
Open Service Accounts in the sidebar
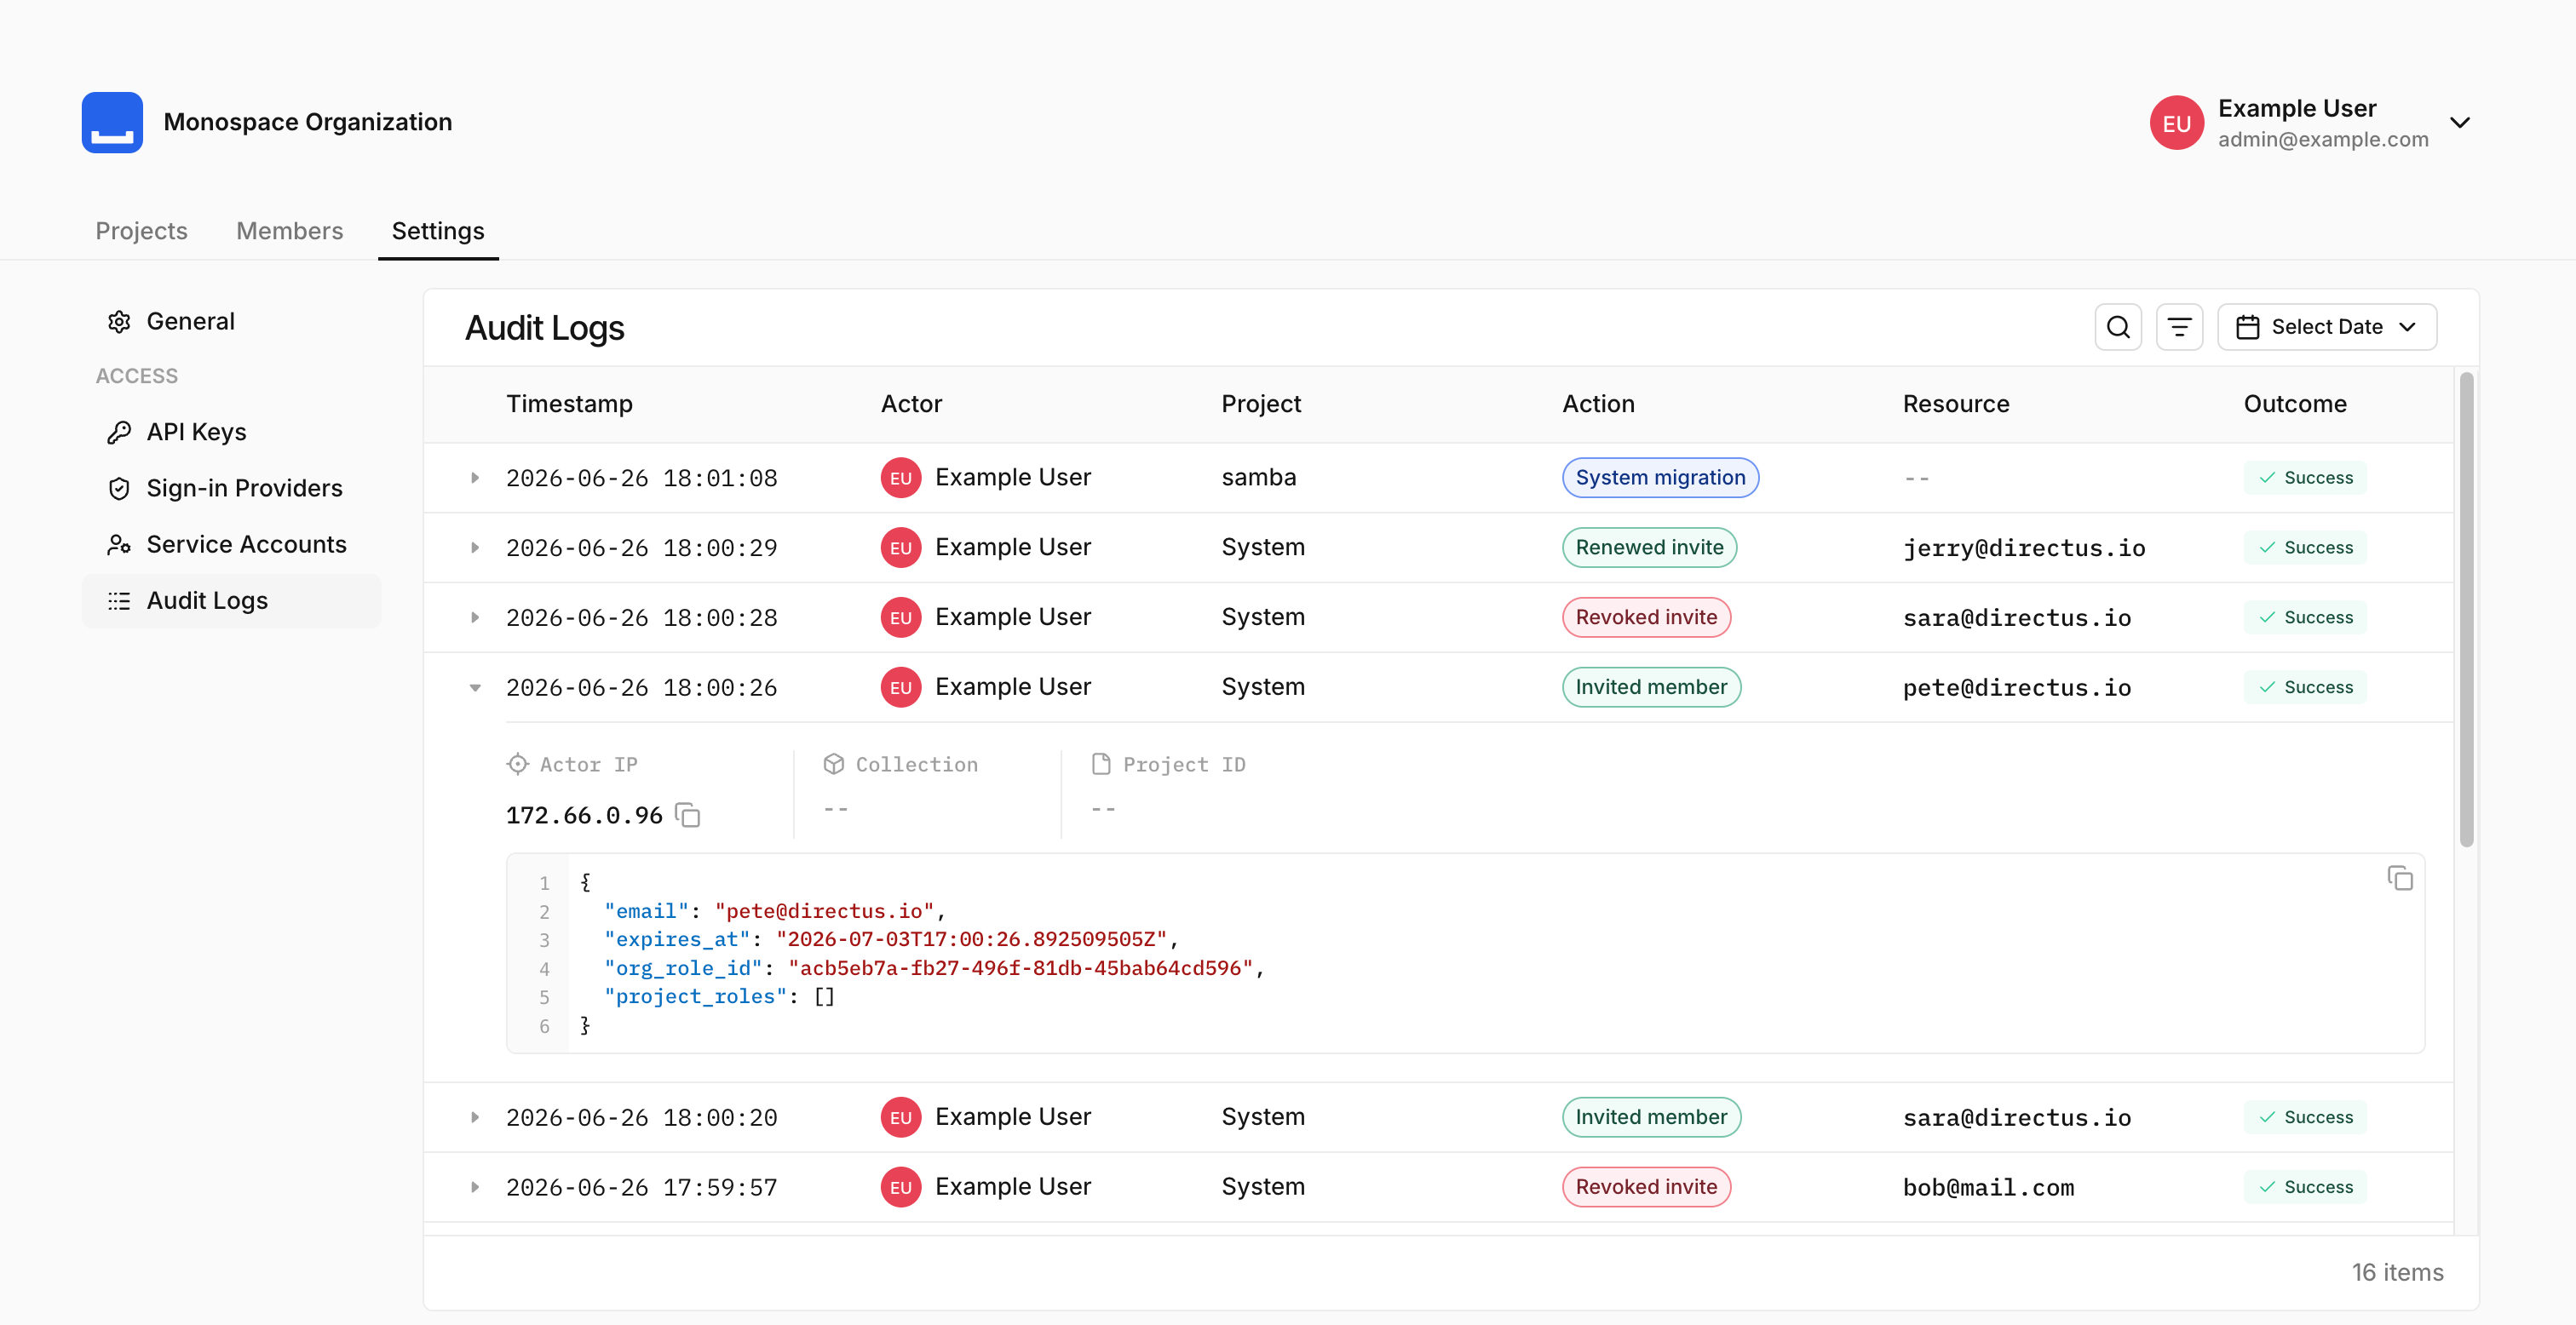point(231,544)
